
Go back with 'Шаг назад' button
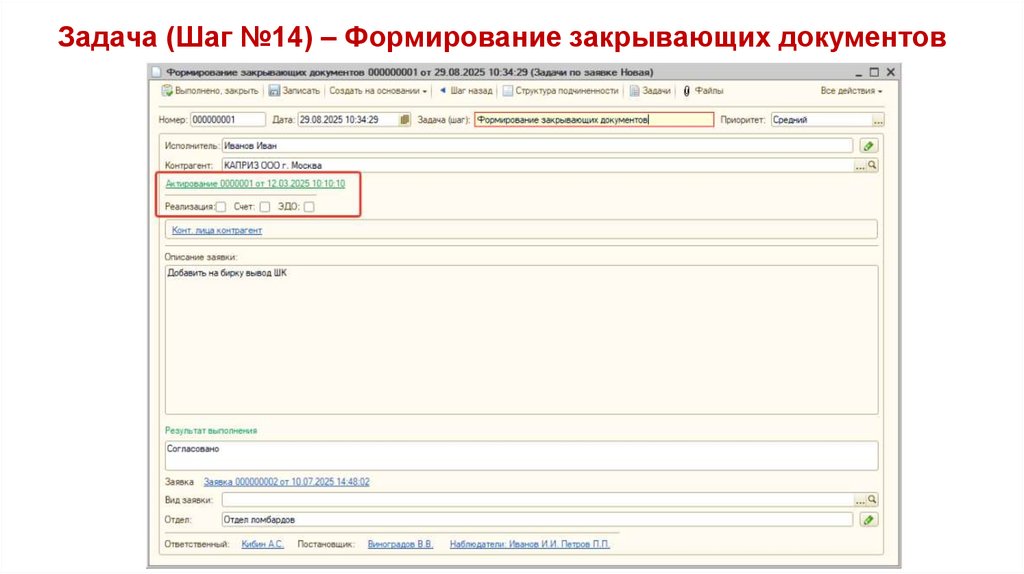click(466, 91)
